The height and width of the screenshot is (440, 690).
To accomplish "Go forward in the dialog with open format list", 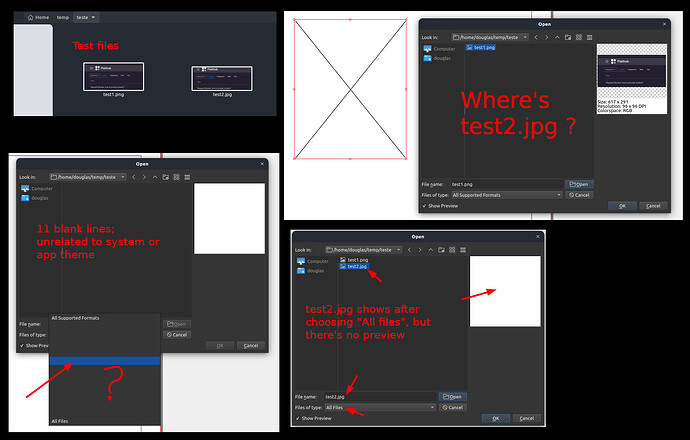I will pos(144,177).
